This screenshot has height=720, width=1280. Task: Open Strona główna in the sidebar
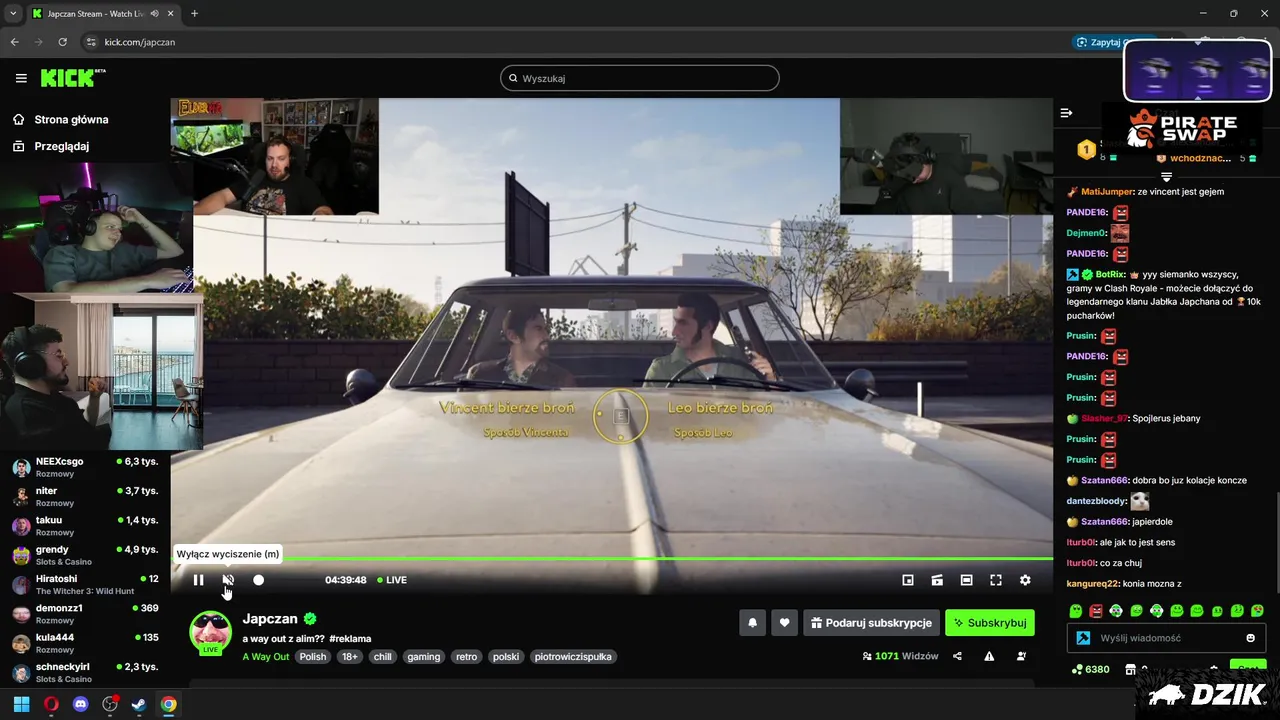[x=60, y=120]
